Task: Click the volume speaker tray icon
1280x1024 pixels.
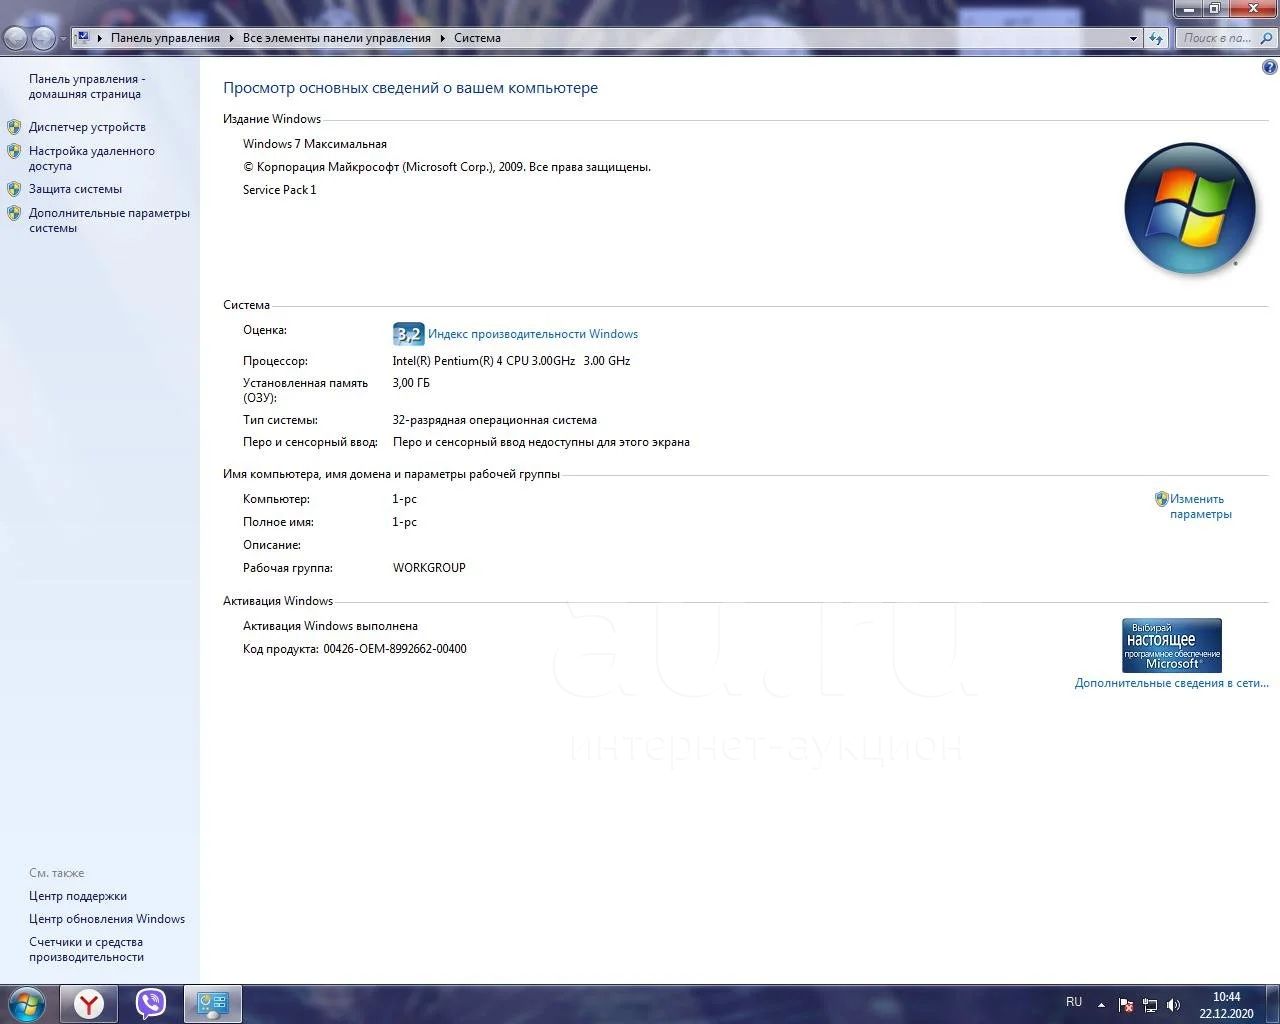Action: [x=1174, y=1005]
